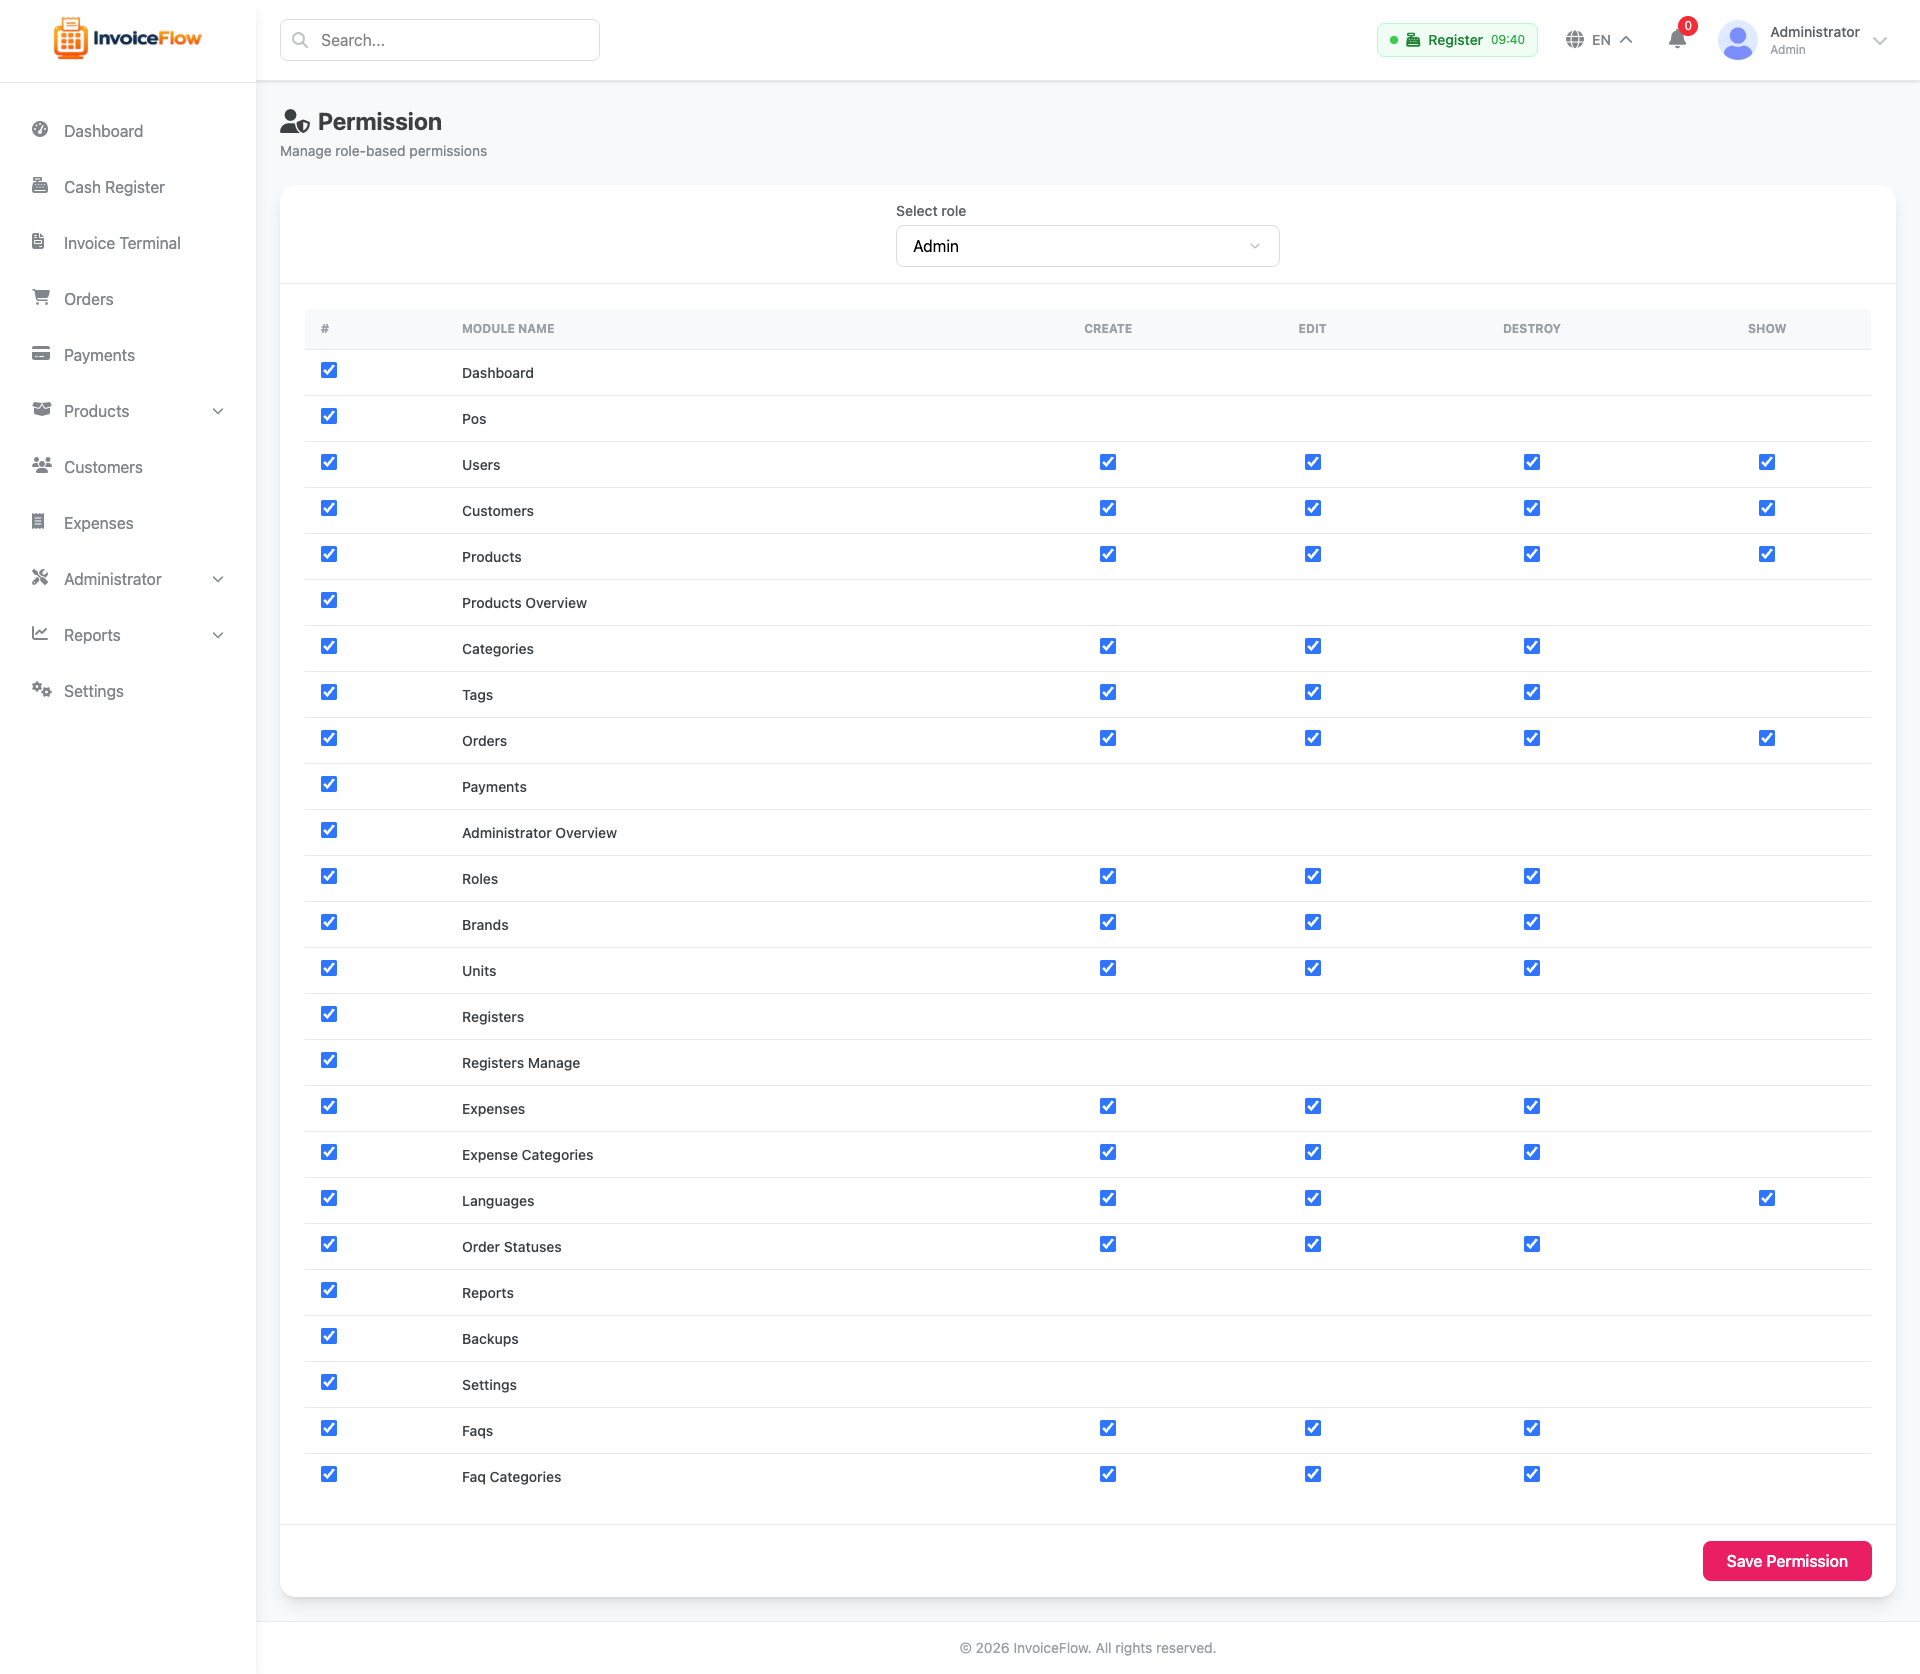Uncheck Customers Edit permission
This screenshot has height=1674, width=1920.
click(1313, 508)
